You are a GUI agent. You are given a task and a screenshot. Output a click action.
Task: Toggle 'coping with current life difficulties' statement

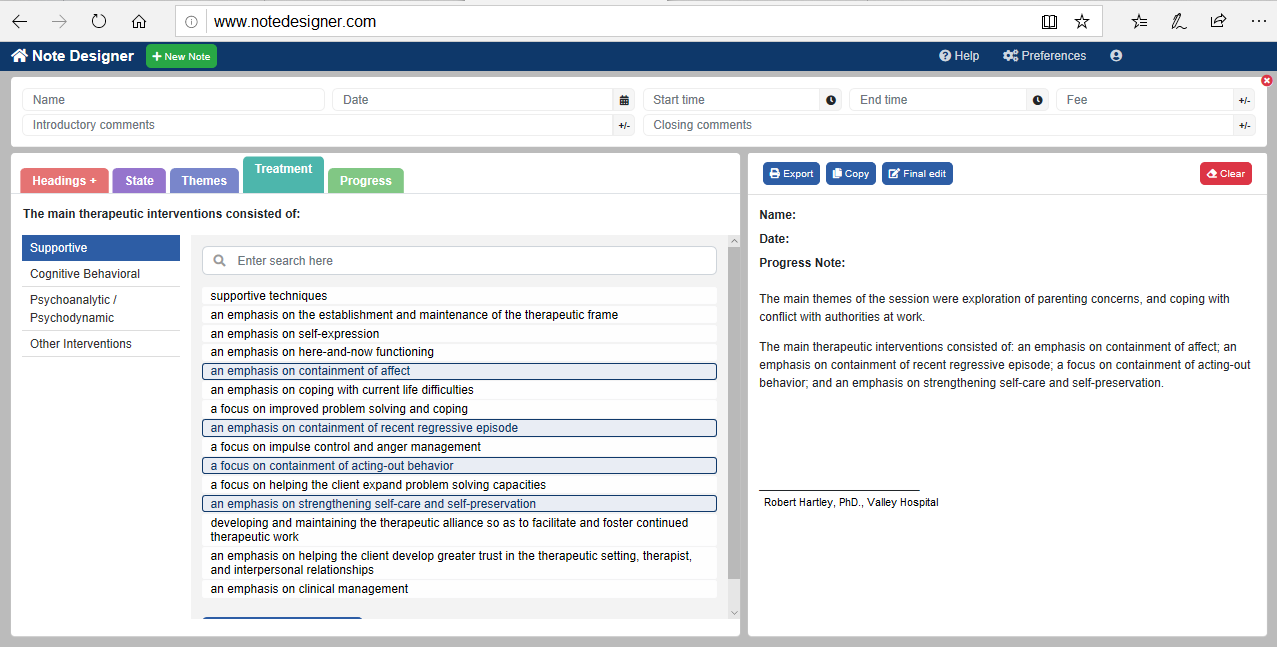click(x=459, y=390)
